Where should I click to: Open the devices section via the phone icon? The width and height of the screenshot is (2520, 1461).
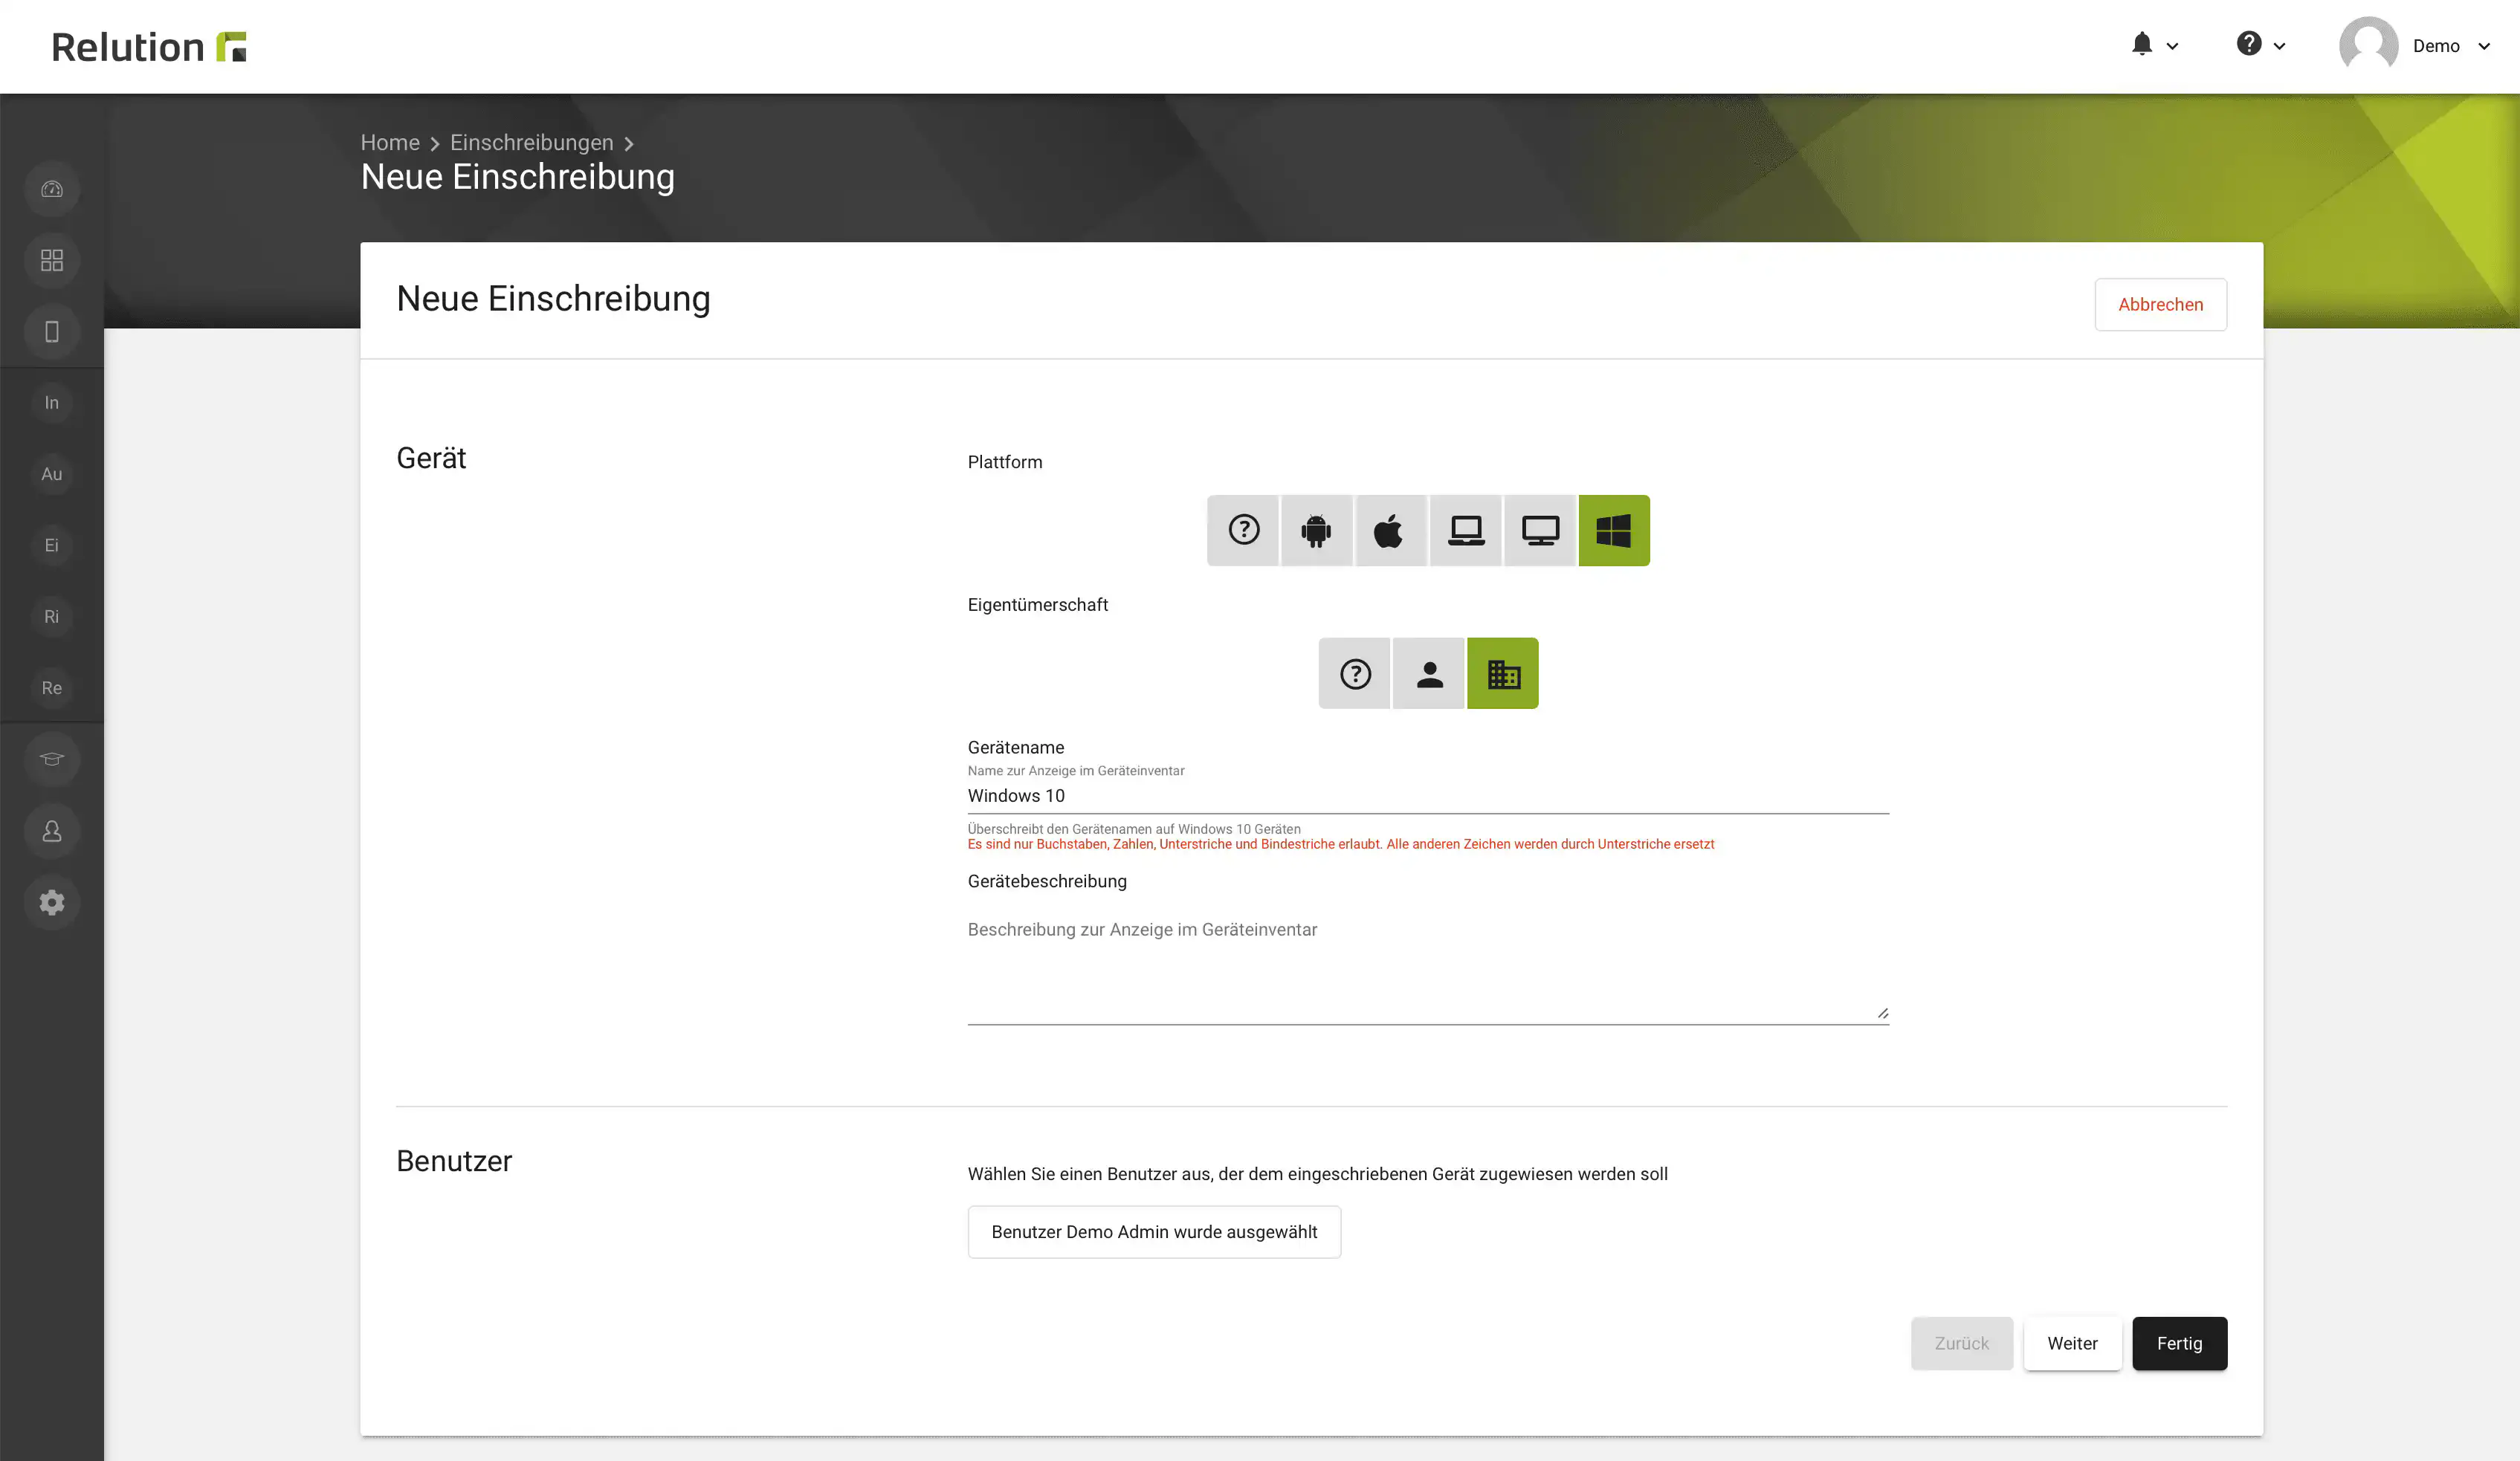(51, 331)
